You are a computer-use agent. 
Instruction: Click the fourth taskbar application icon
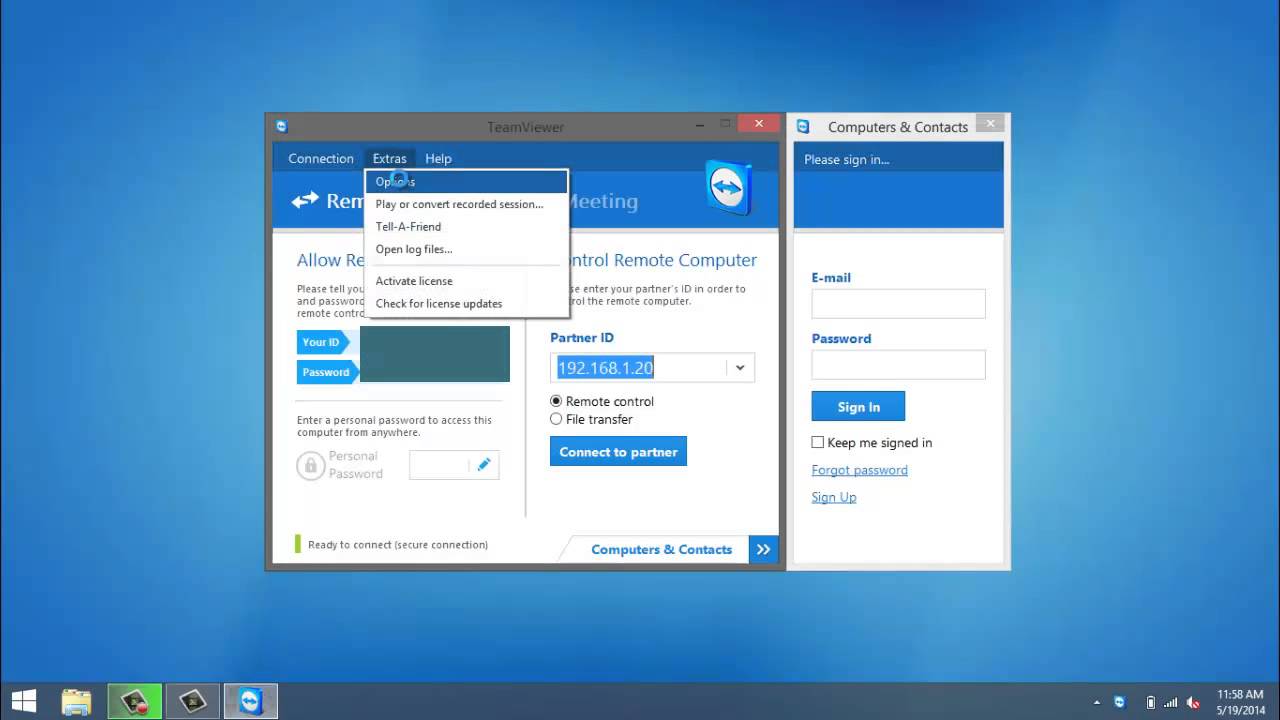(193, 701)
